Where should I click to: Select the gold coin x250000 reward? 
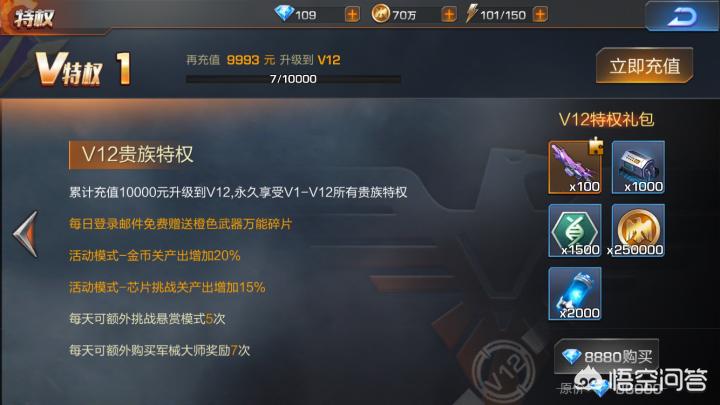(638, 231)
